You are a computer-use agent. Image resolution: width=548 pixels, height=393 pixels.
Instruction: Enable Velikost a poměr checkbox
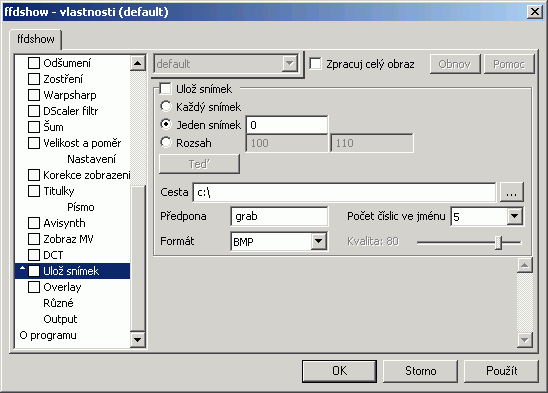(34, 143)
